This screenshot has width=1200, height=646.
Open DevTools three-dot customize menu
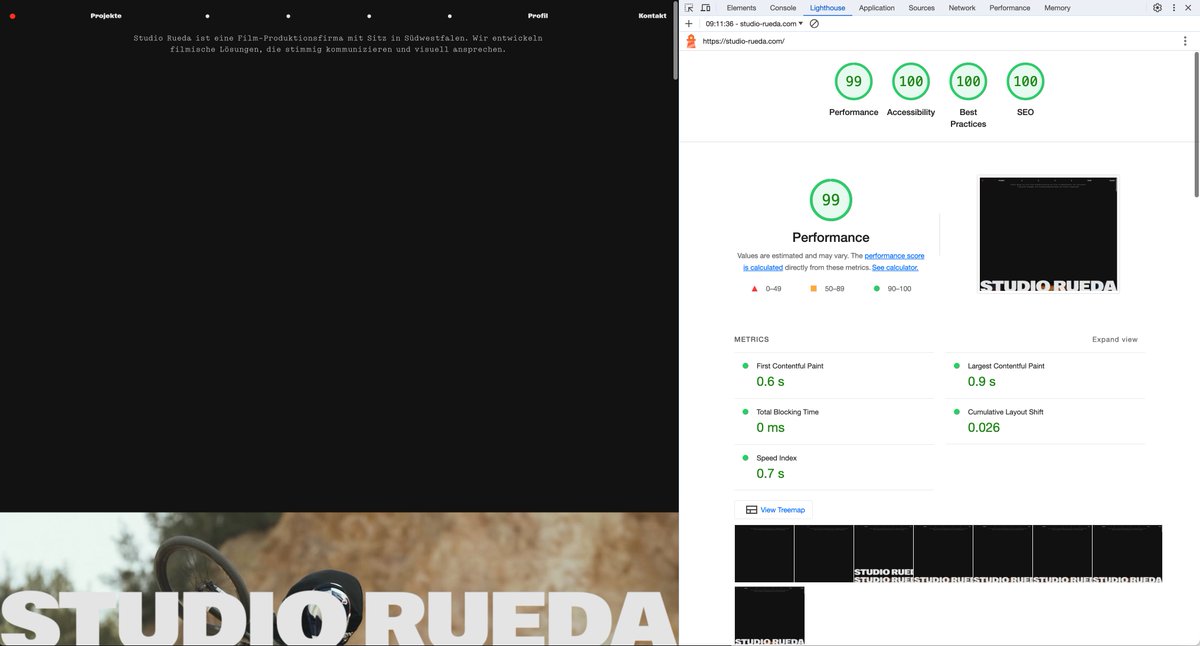(1173, 8)
